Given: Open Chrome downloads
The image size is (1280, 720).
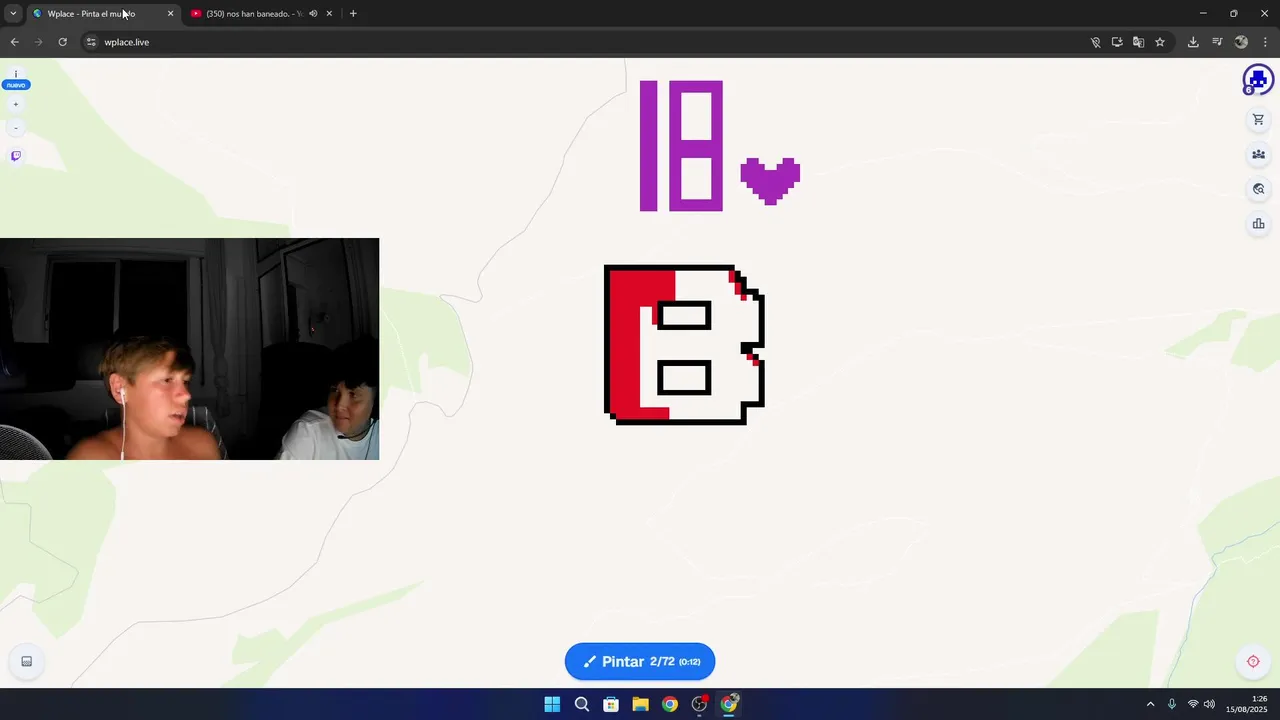Looking at the screenshot, I should (1193, 42).
